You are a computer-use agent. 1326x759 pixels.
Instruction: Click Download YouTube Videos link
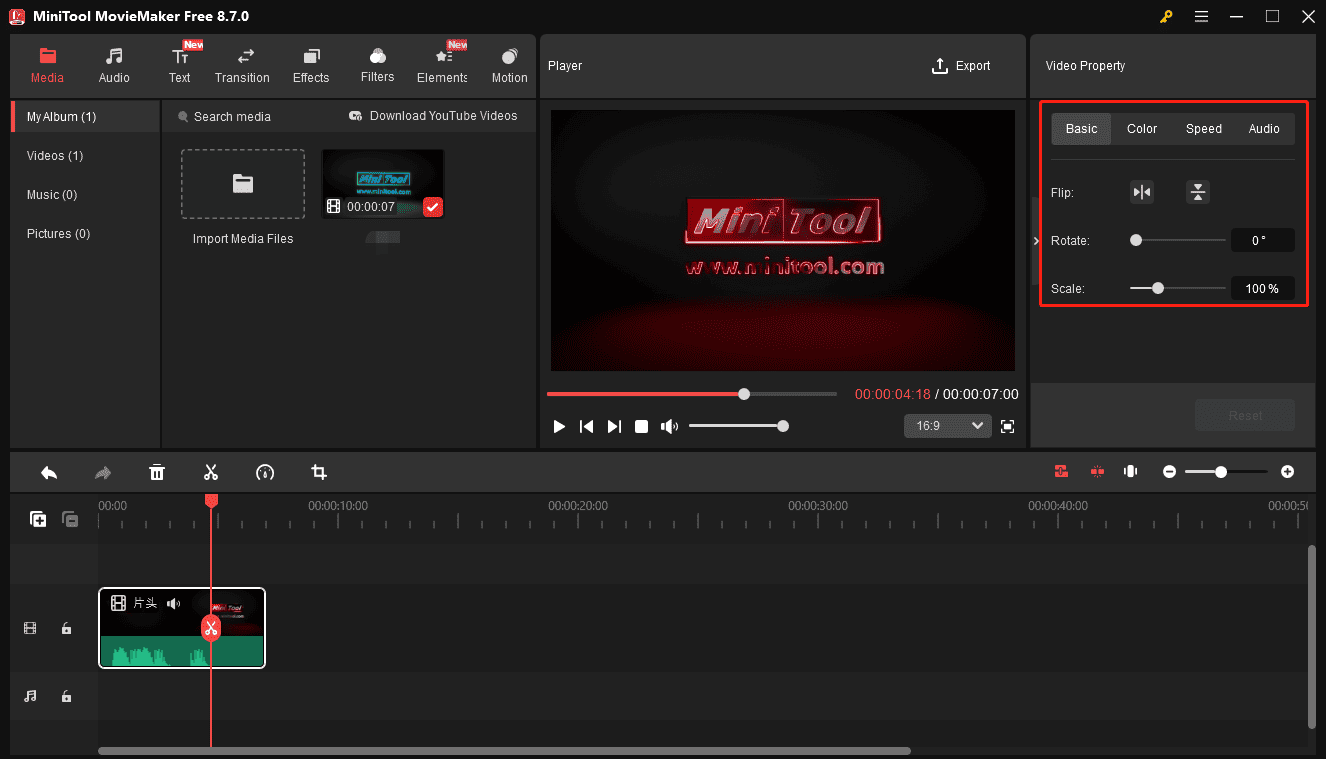pos(433,116)
